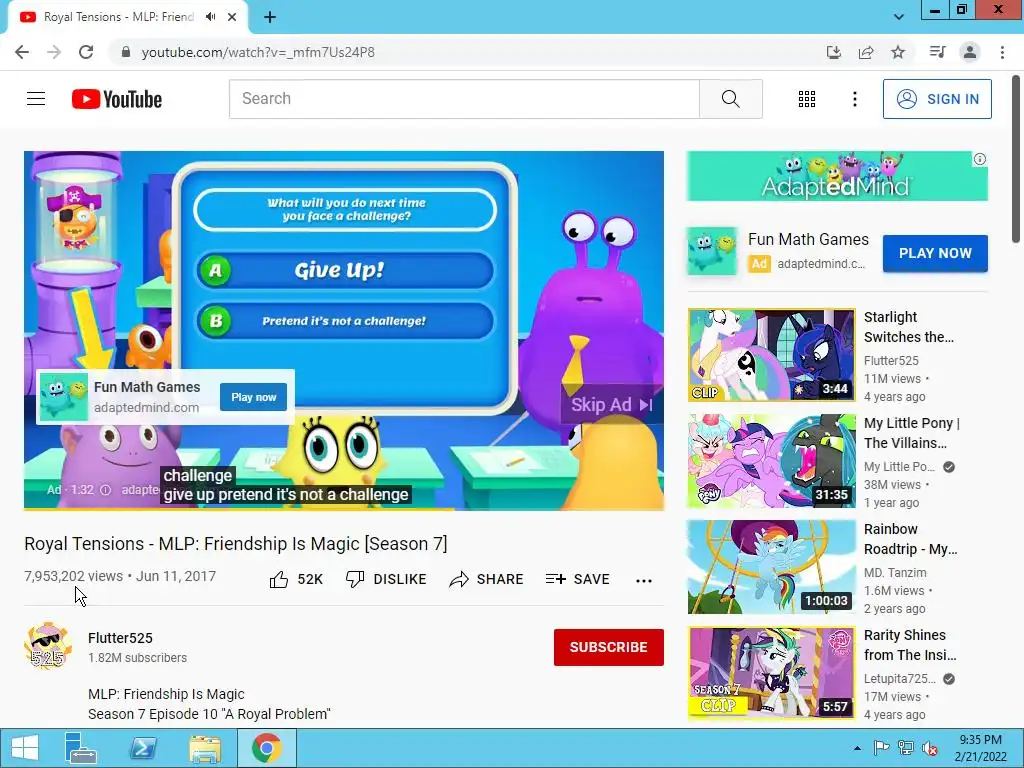Click the banner ad info icon

tap(980, 159)
